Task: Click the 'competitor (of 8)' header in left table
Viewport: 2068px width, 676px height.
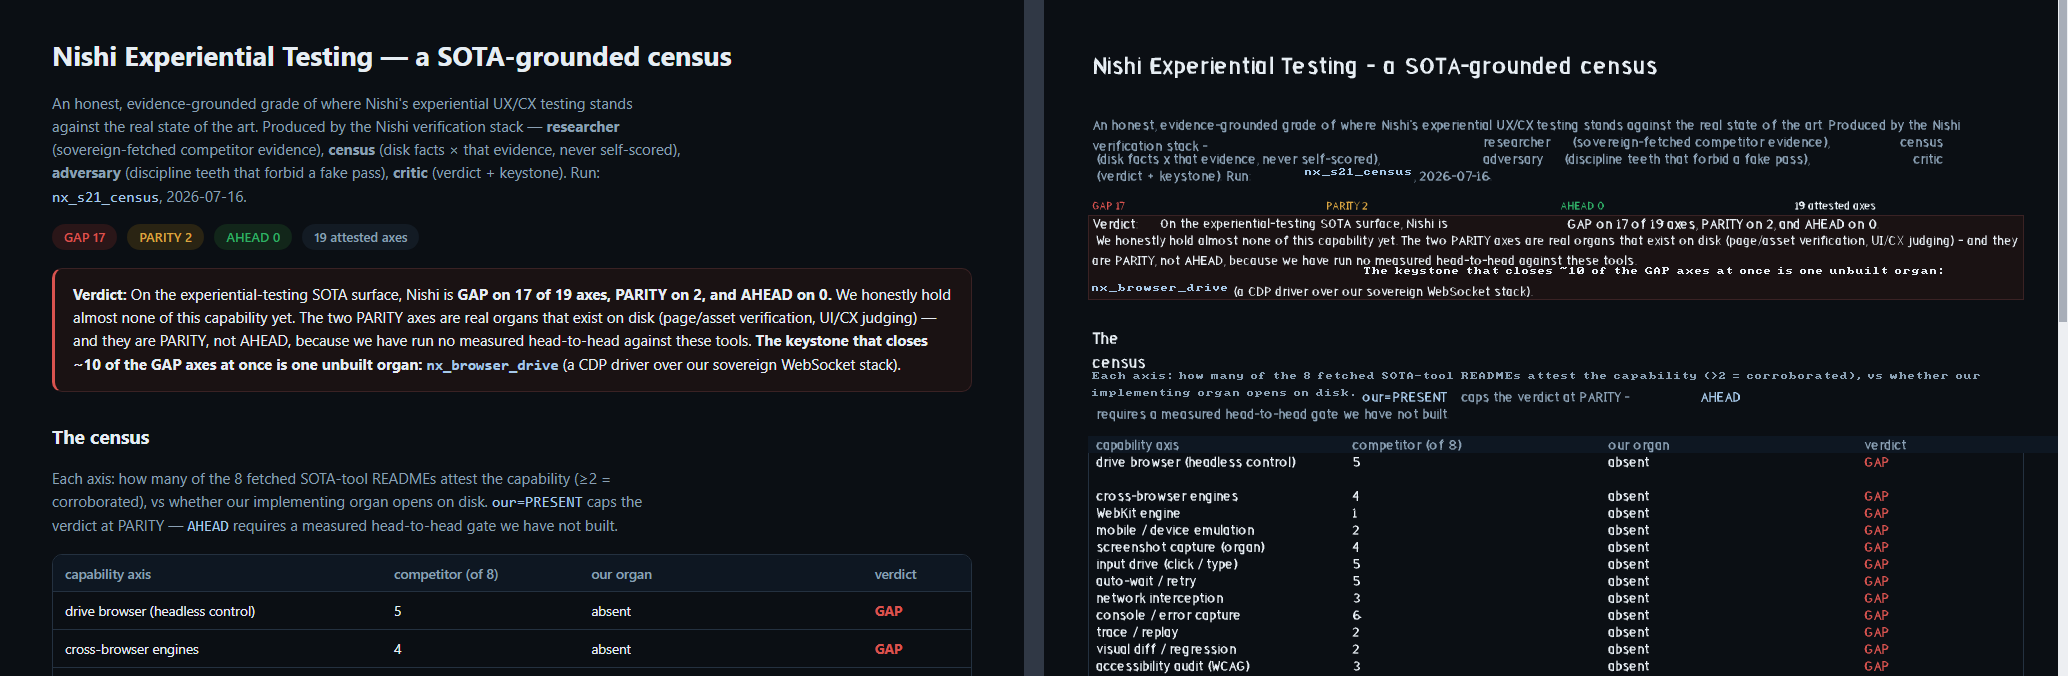Action: 446,574
